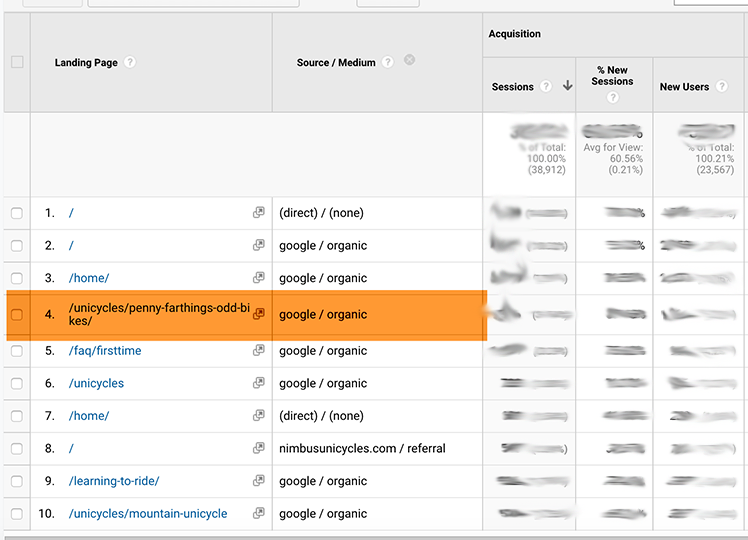Screen dimensions: 748x540
Task: Open /unicycles/mountain-unicycle landing page link
Action: click(148, 514)
